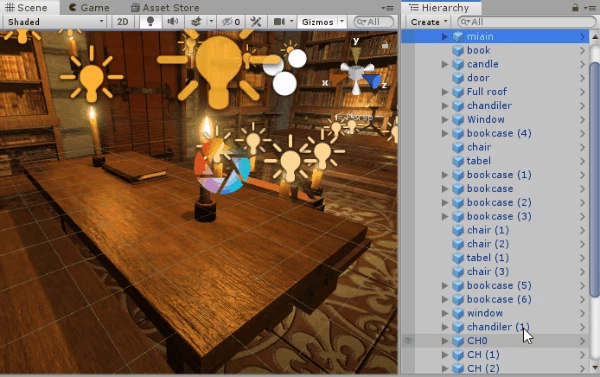The width and height of the screenshot is (600, 377).
Task: Switch to the Asset Store tab
Action: tap(165, 7)
